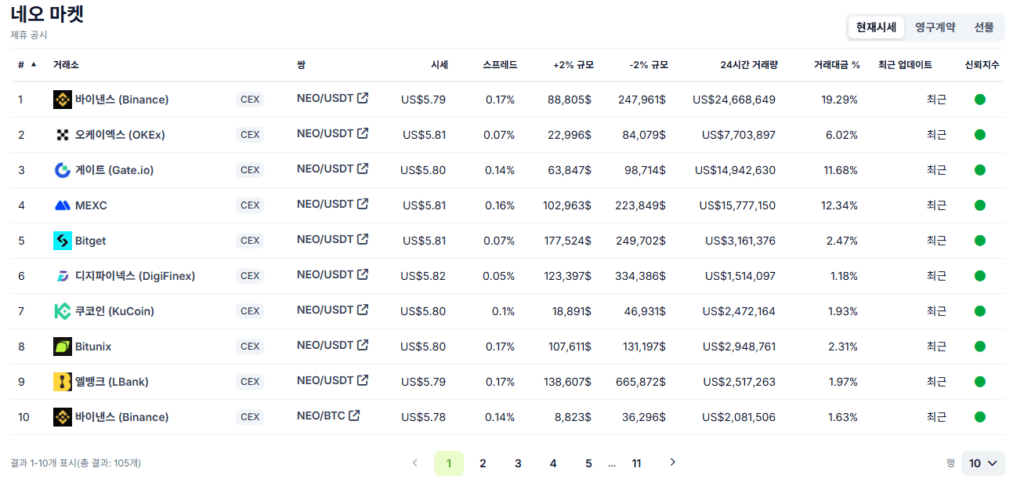Sort by 거래소 column header
1024x490 pixels.
(x=67, y=65)
